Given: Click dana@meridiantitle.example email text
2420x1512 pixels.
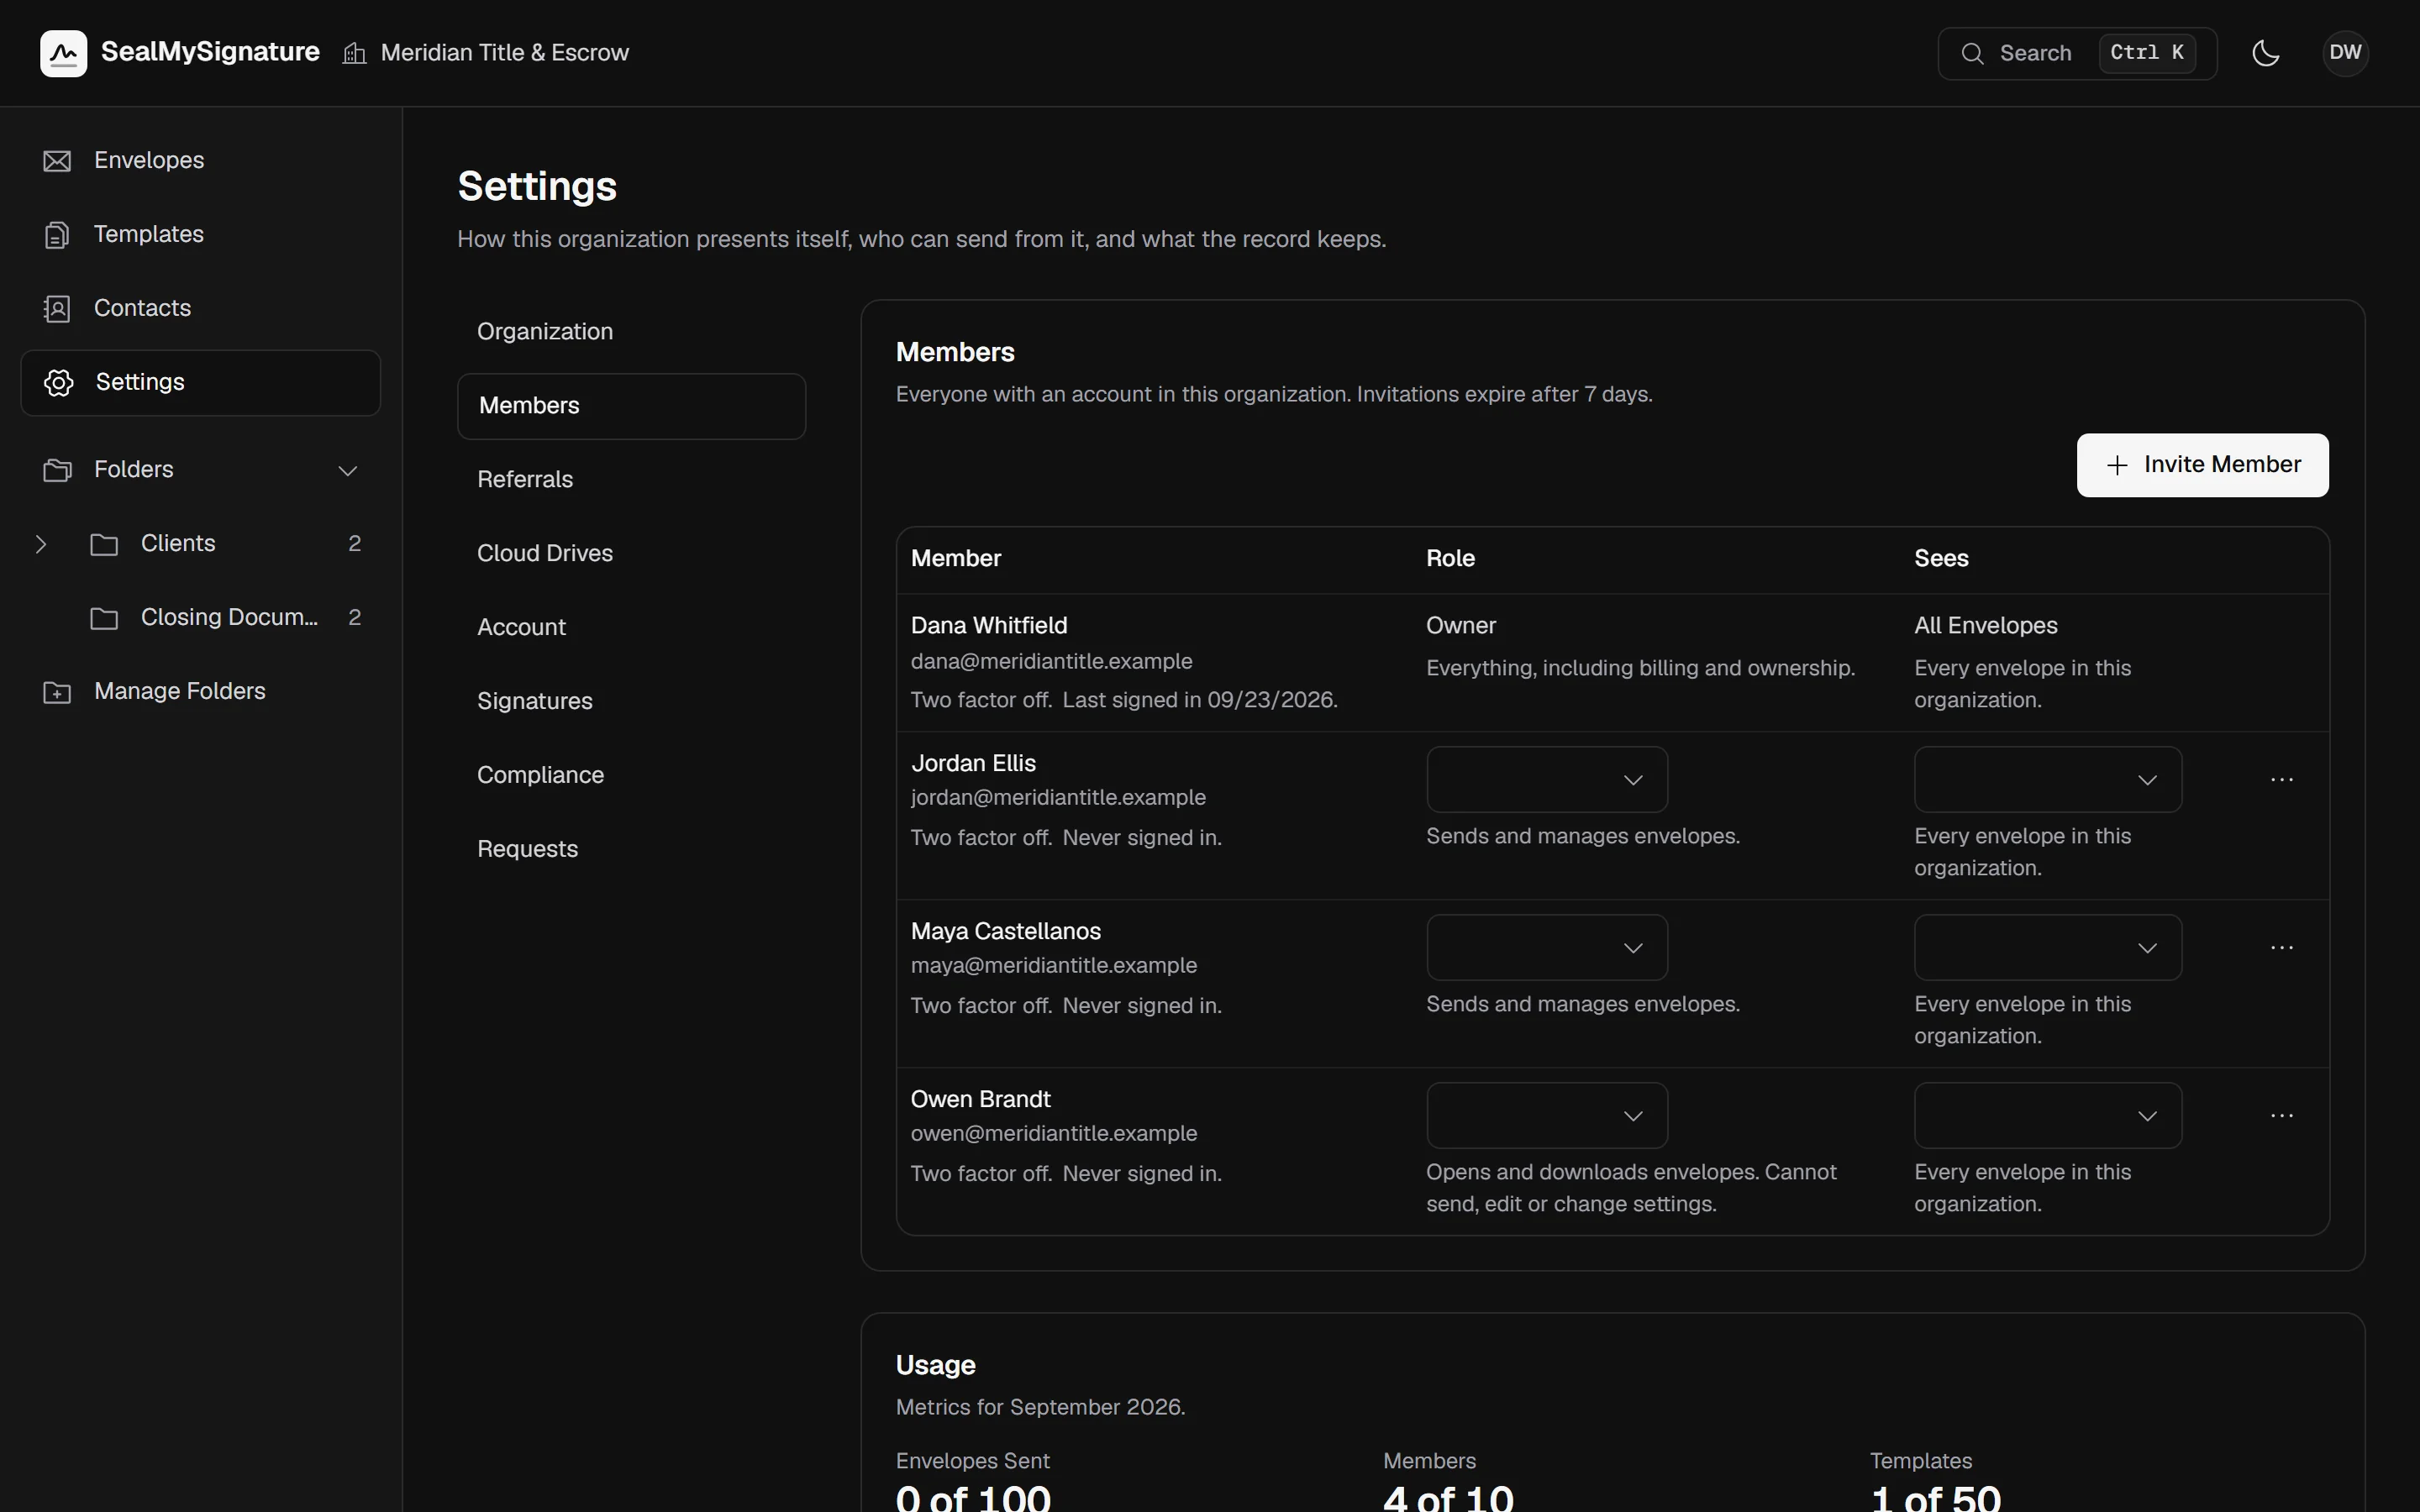Looking at the screenshot, I should [x=1051, y=662].
